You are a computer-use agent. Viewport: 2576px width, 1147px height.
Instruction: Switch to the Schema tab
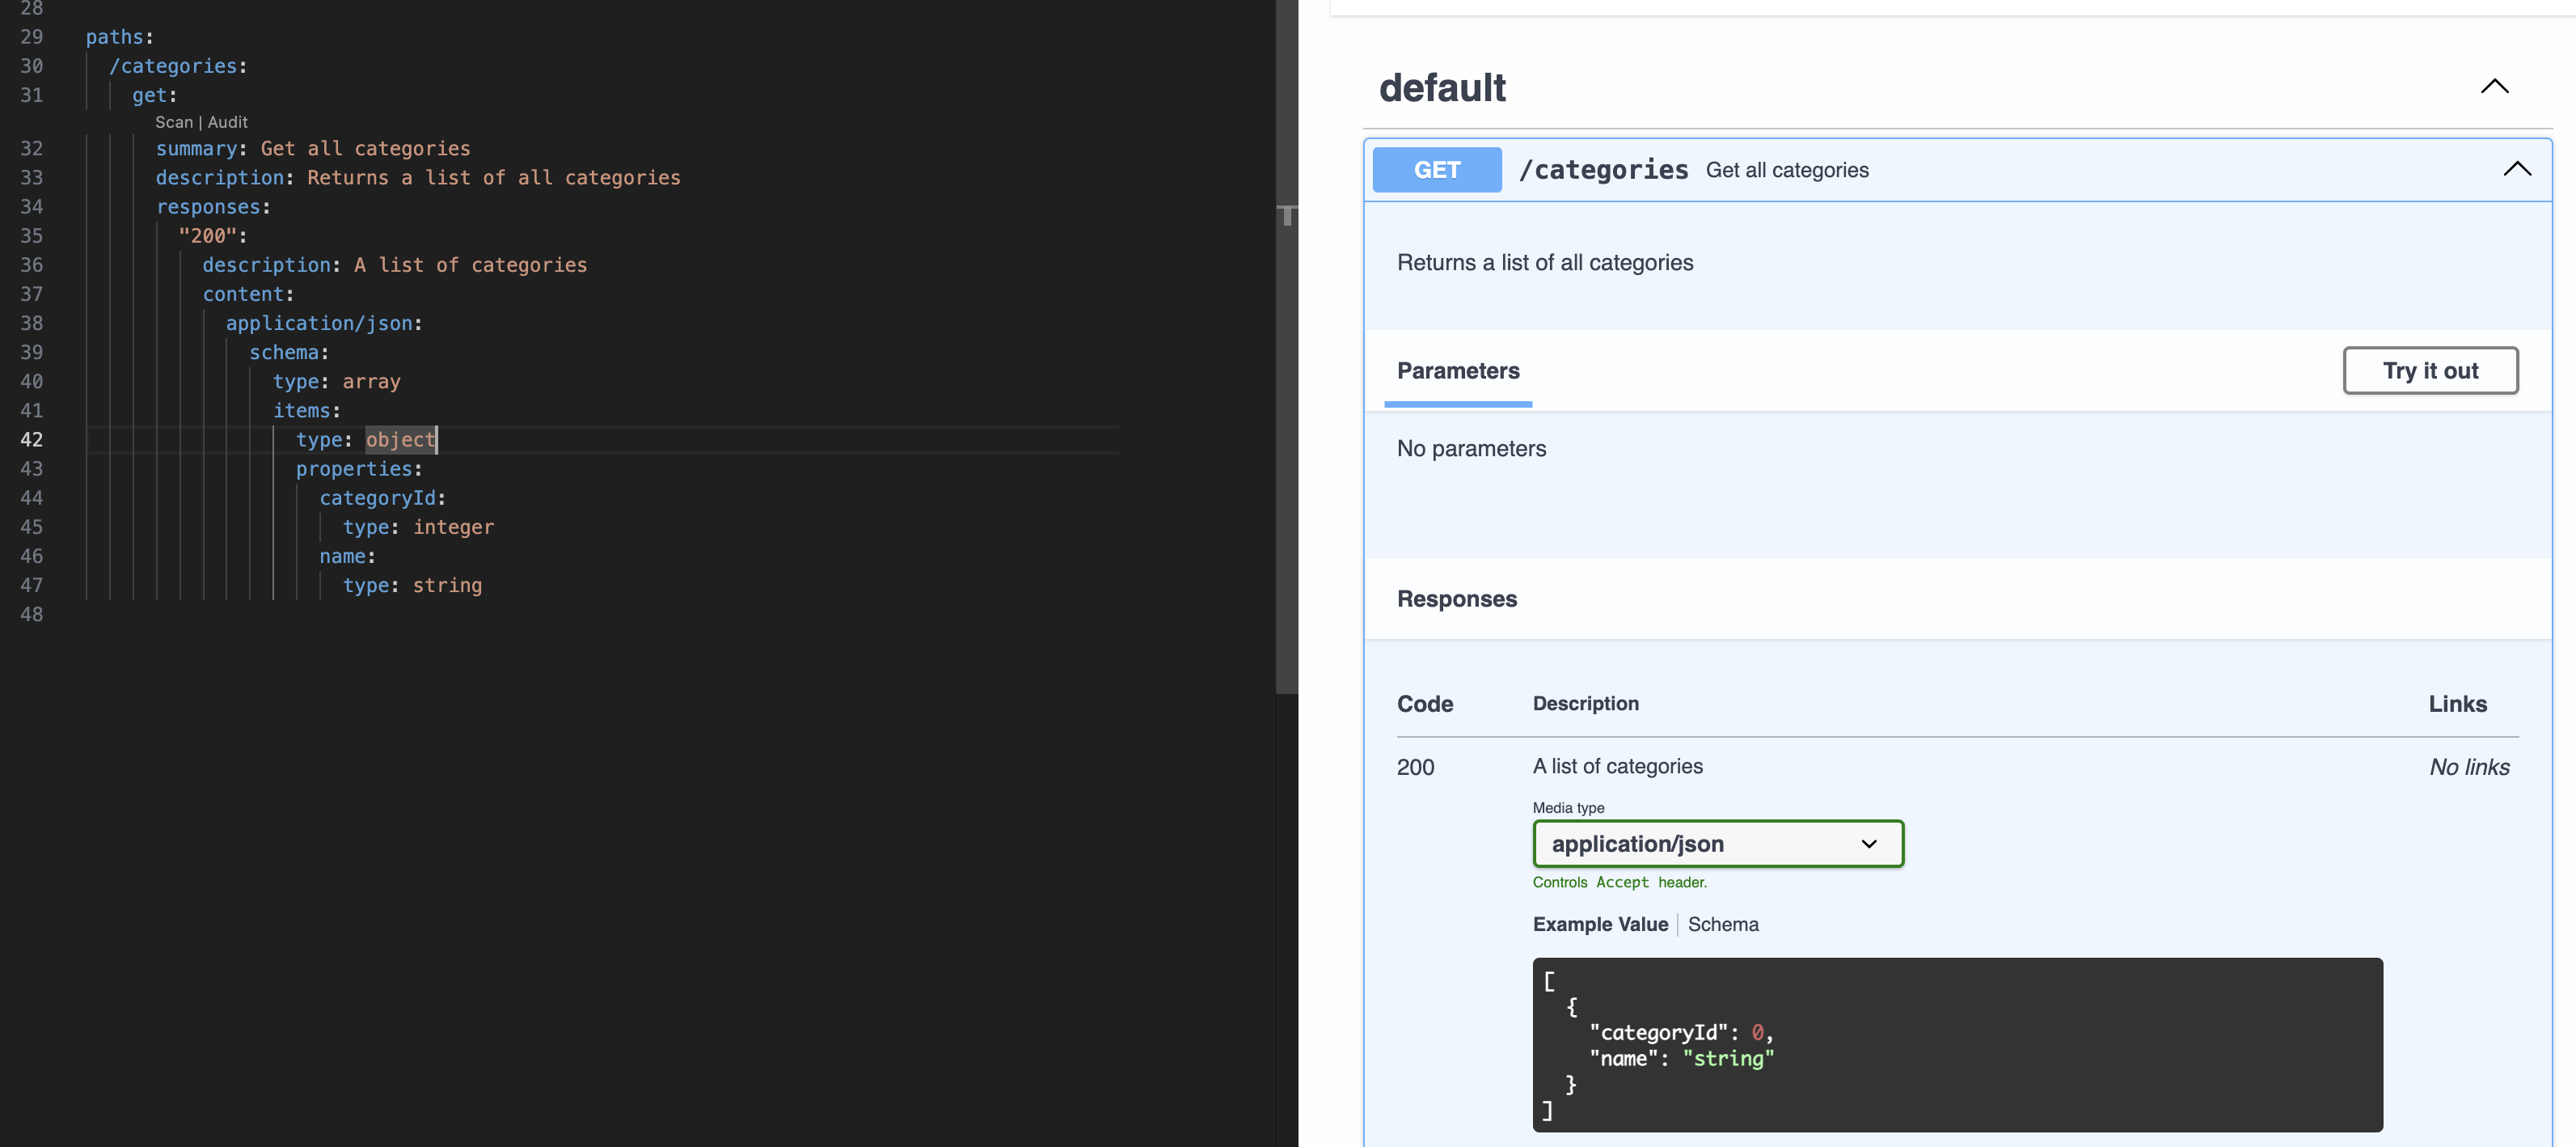(x=1722, y=924)
